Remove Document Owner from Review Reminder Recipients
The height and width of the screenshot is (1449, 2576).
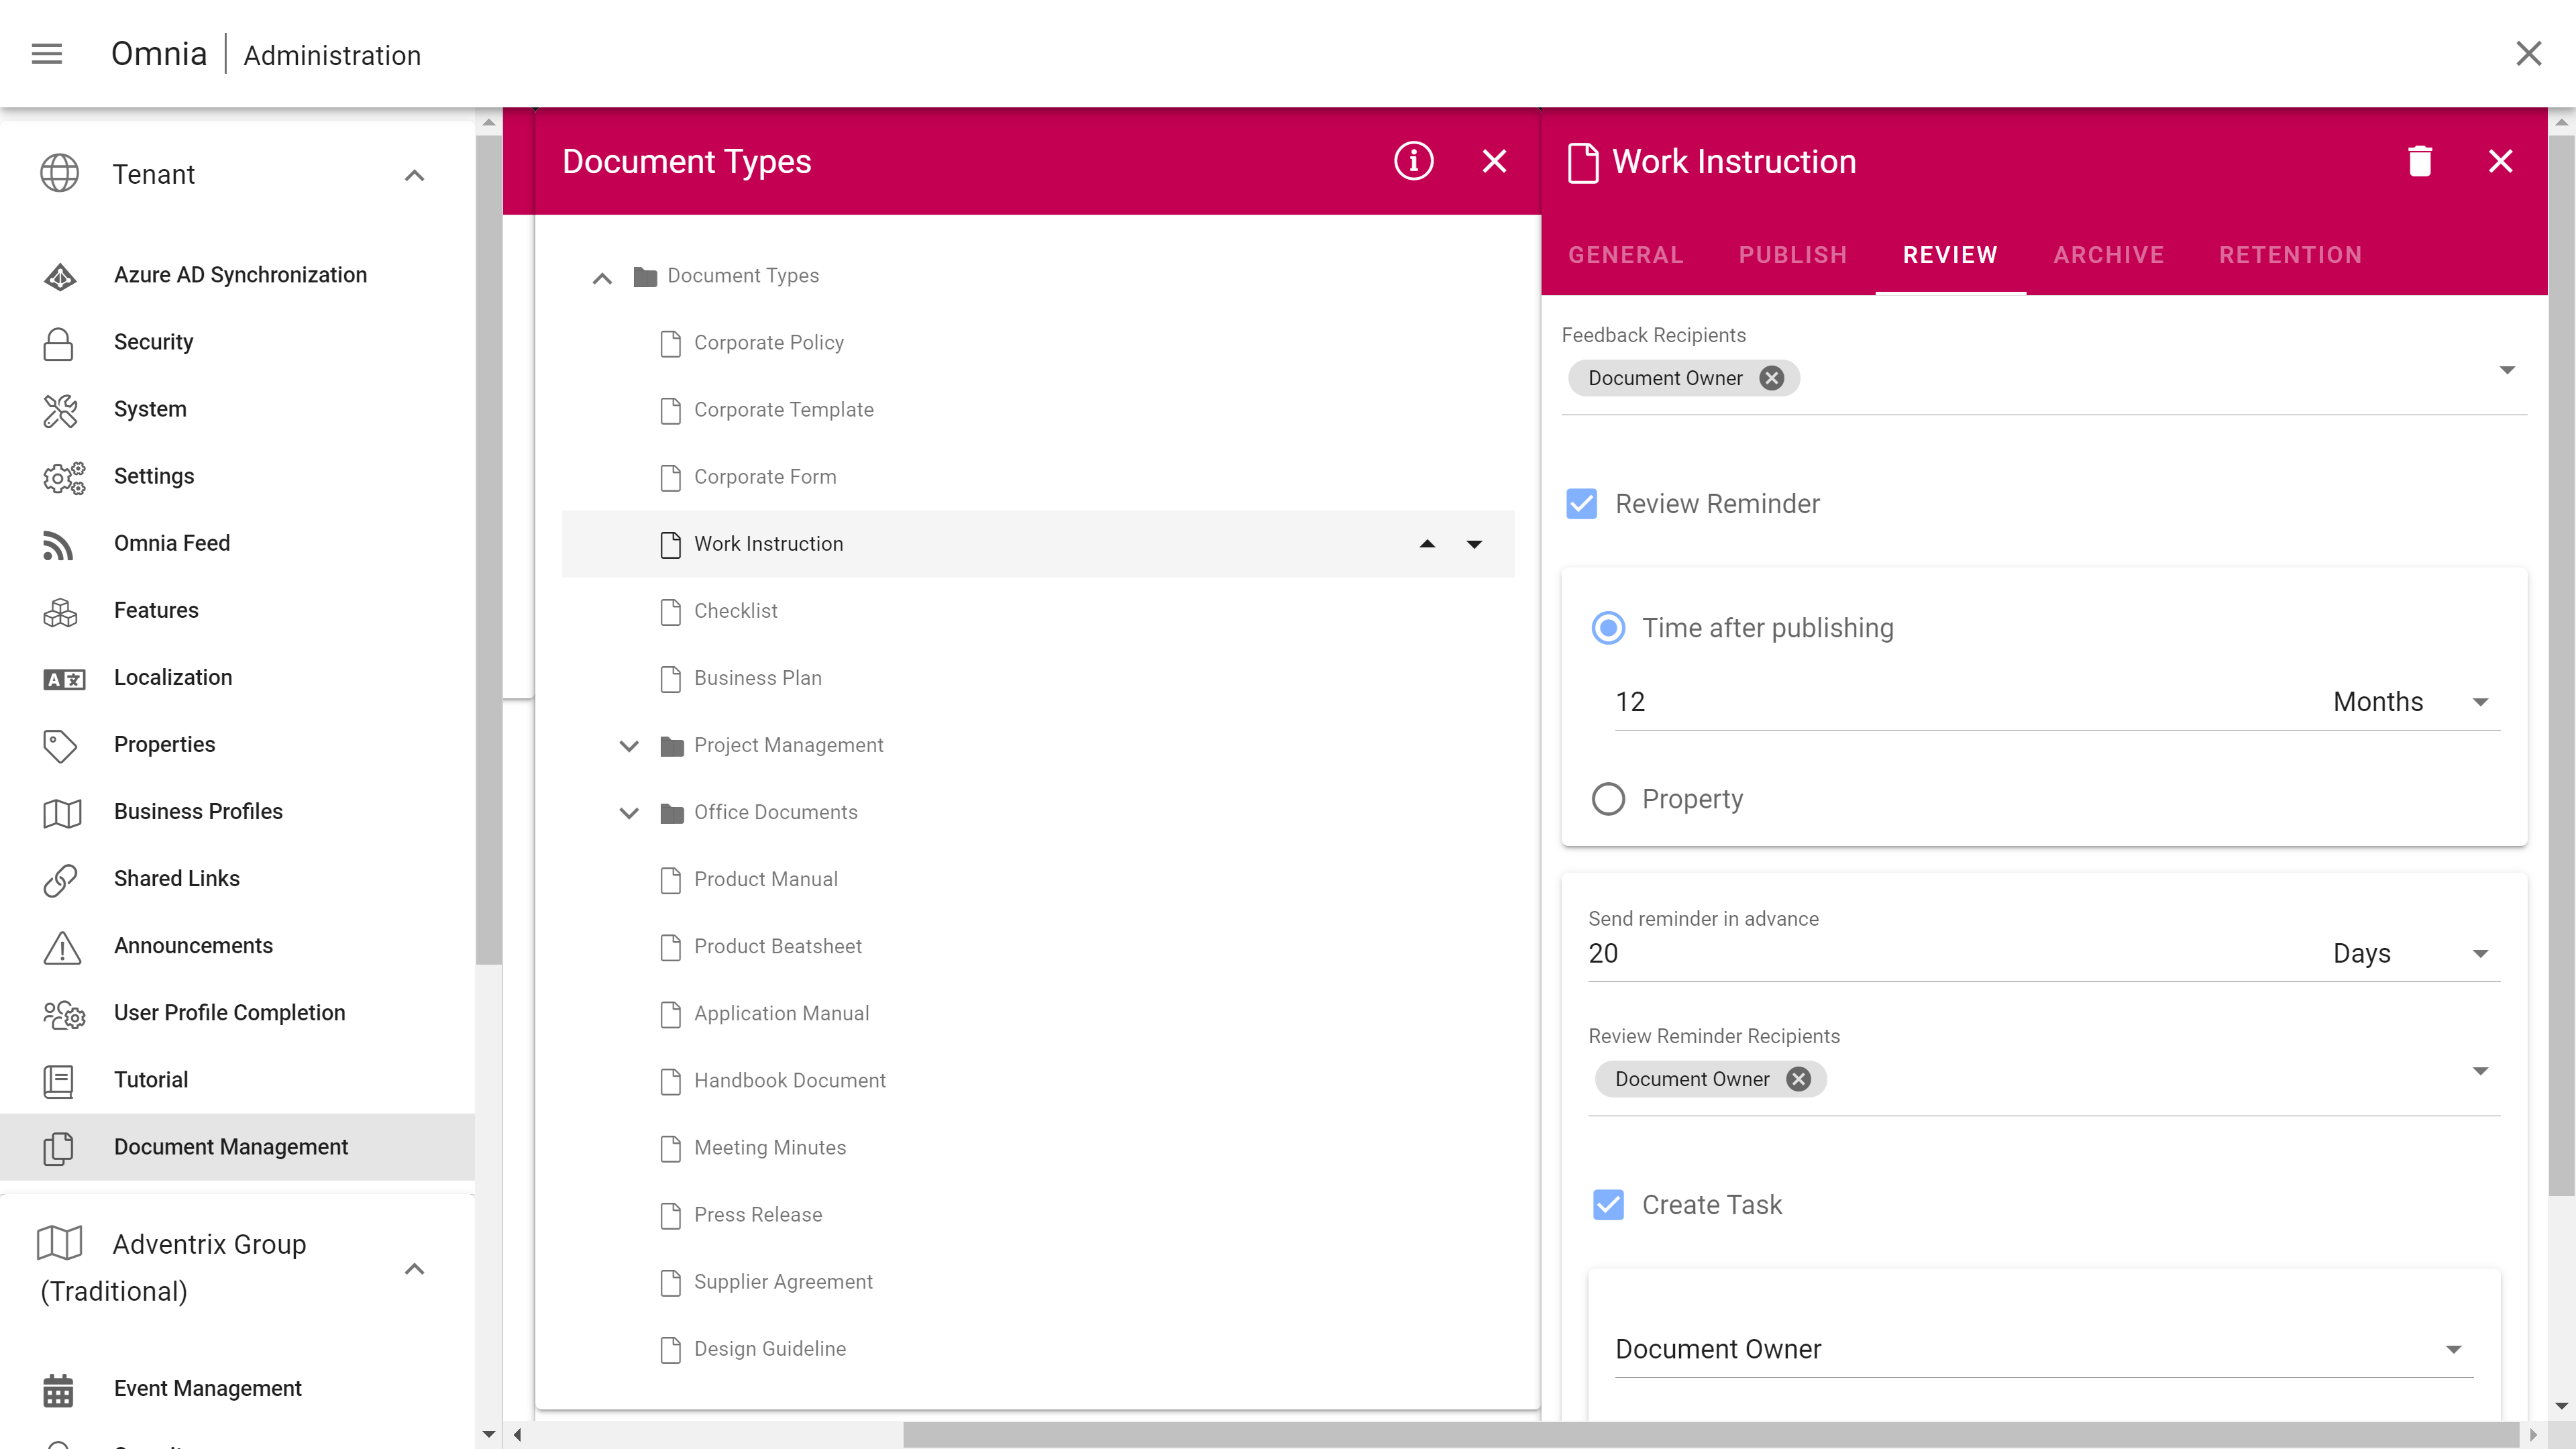point(1798,1079)
